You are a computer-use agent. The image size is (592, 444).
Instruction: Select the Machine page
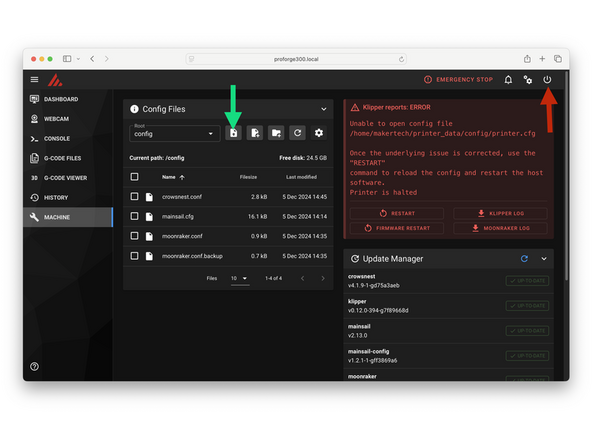pyautogui.click(x=68, y=217)
